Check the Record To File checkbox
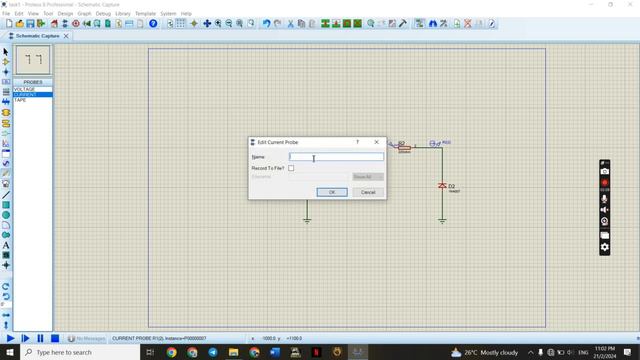Screen dimensions: 640x360 coord(291,168)
